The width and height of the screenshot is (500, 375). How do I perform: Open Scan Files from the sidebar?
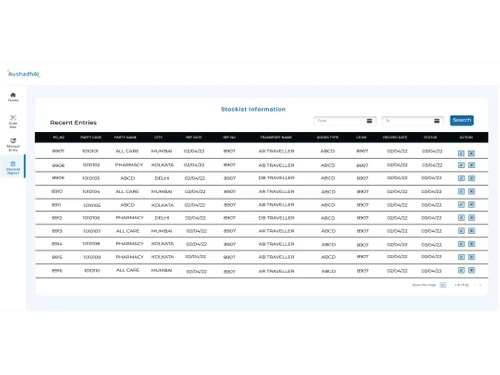pos(13,121)
